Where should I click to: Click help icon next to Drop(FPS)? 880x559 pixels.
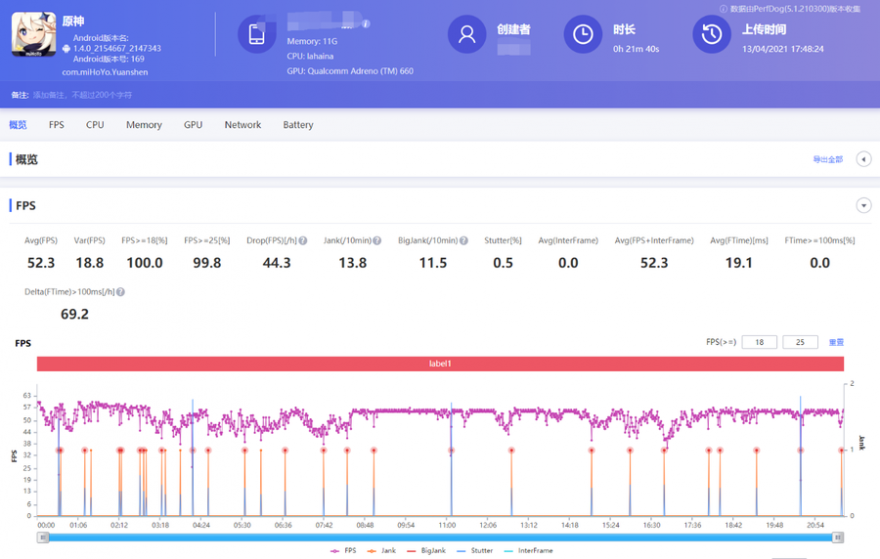[303, 241]
